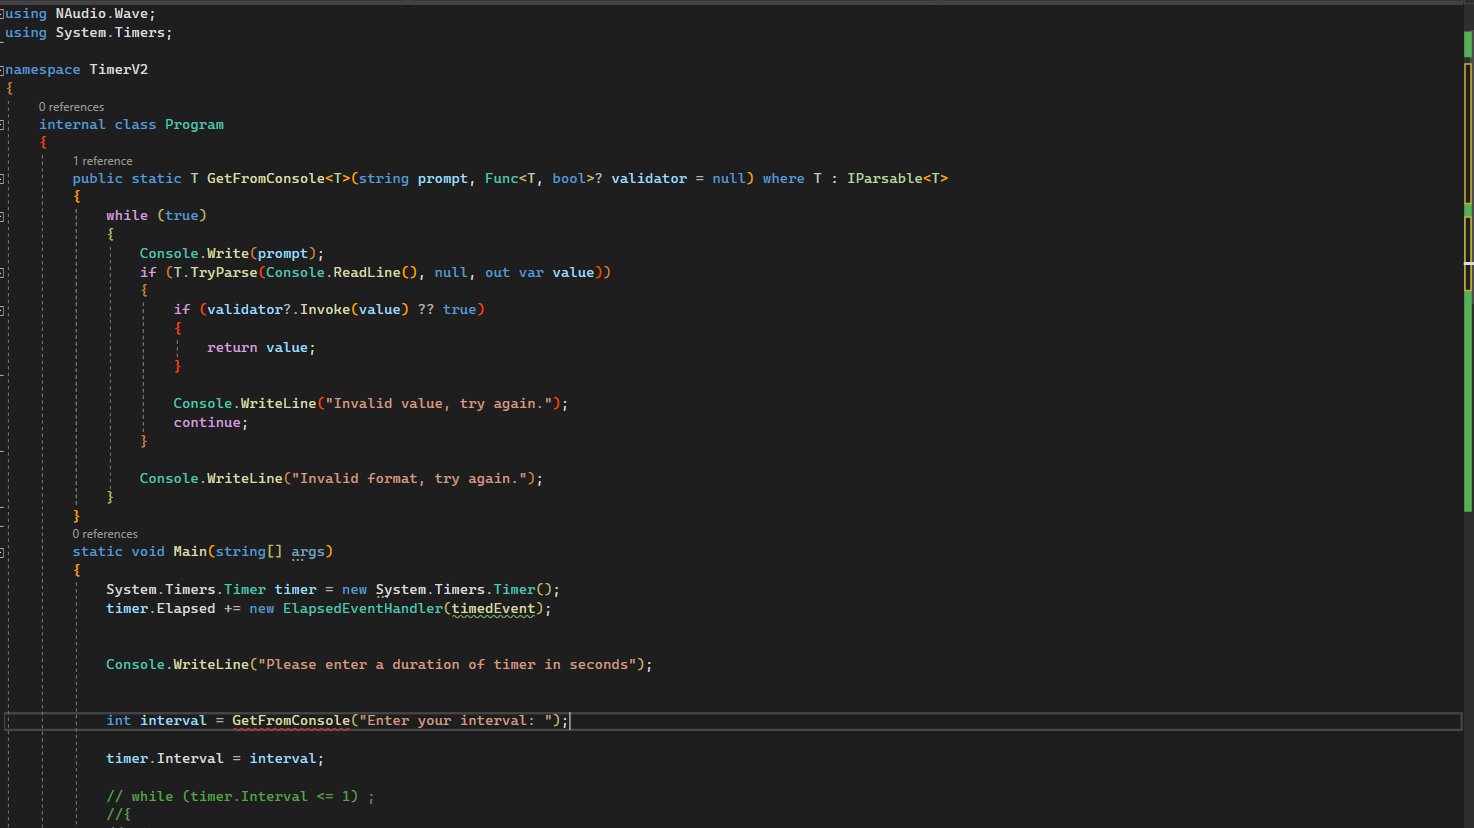Click "Please enter a duration of timer in seconds" string
Viewport: 1474px width, 828px height.
tap(447, 665)
